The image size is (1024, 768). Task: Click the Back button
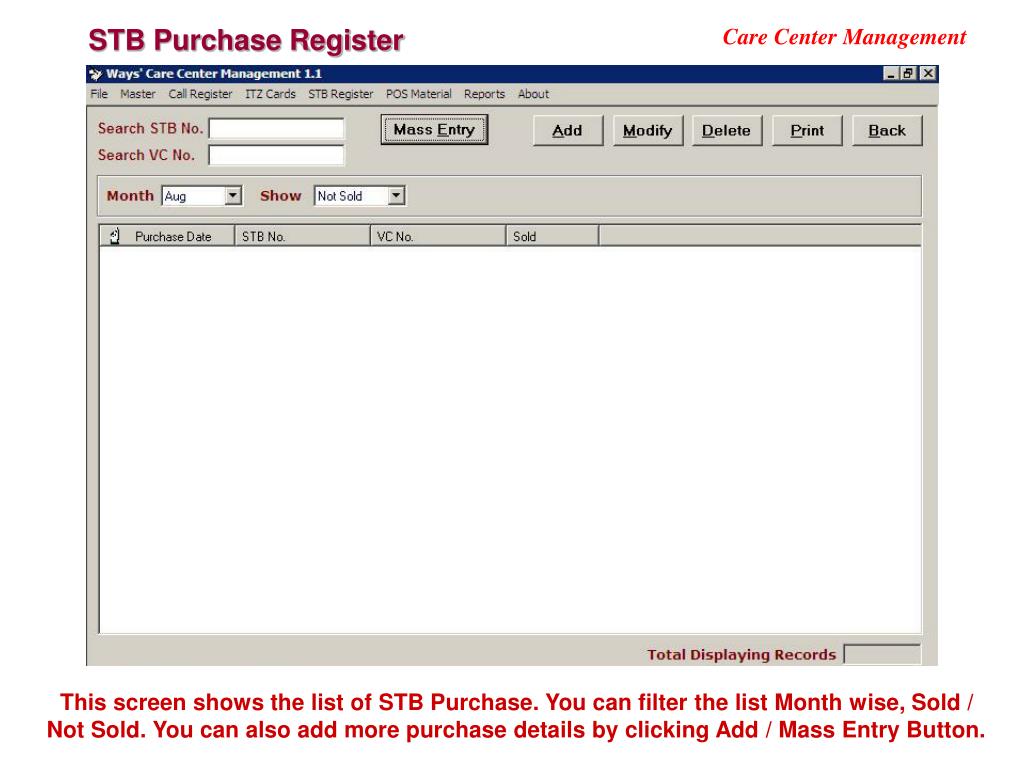point(886,131)
